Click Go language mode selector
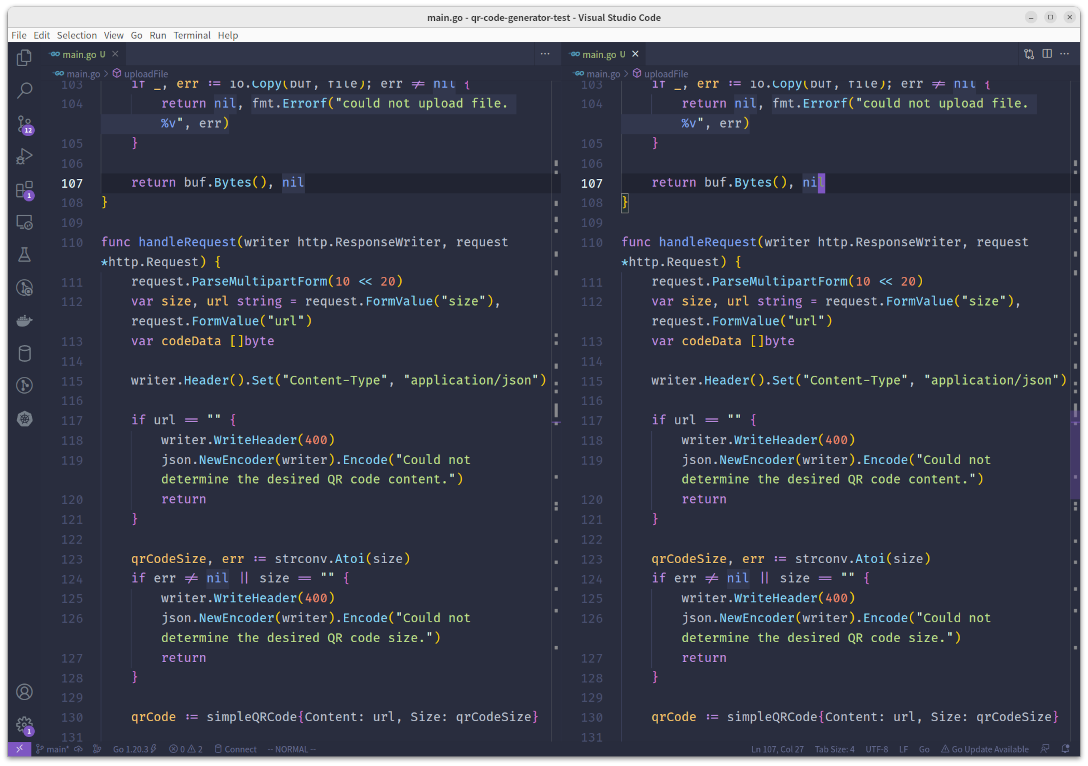This screenshot has height=766, width=1088. pyautogui.click(x=924, y=749)
